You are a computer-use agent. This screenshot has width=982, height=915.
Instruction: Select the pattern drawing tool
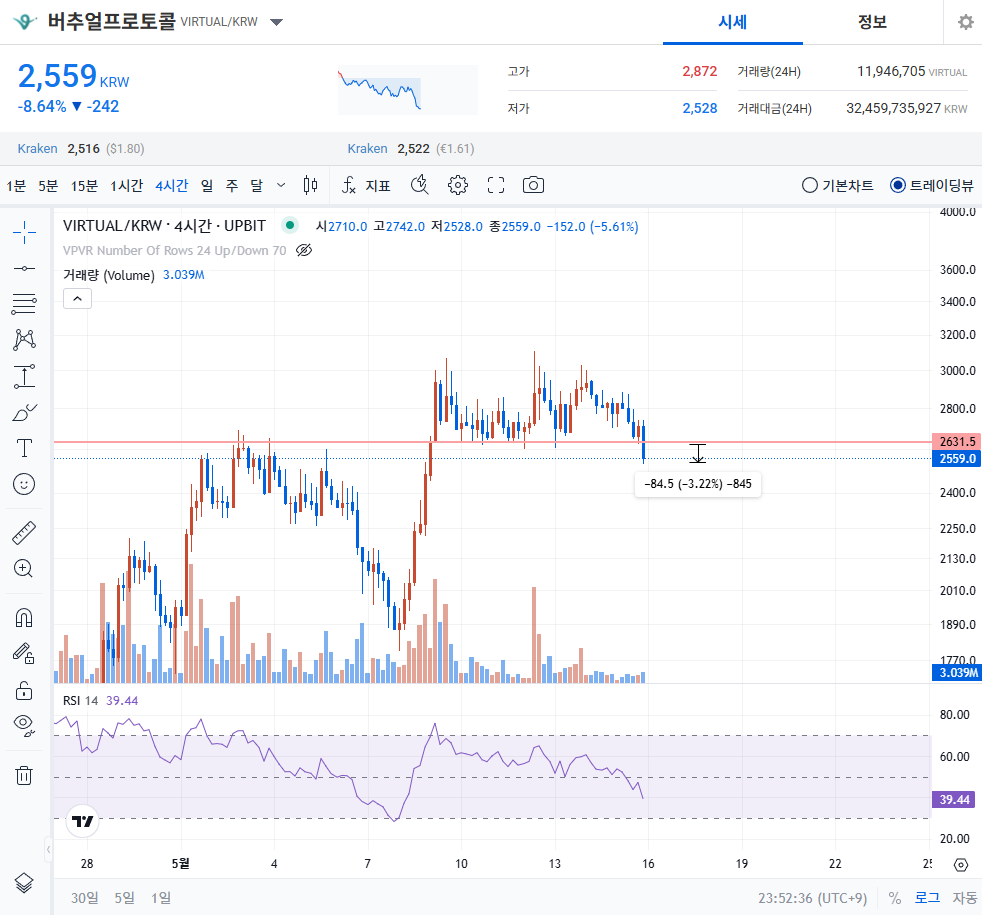click(24, 339)
